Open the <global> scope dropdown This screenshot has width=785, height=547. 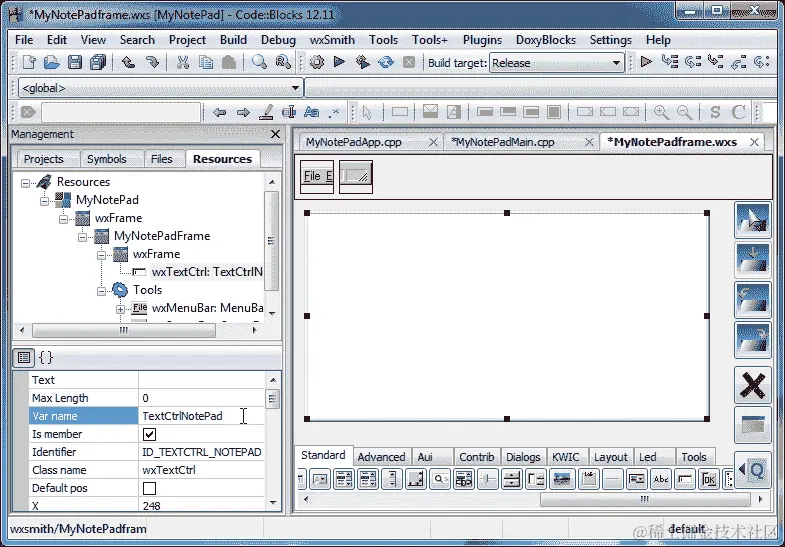tap(160, 88)
